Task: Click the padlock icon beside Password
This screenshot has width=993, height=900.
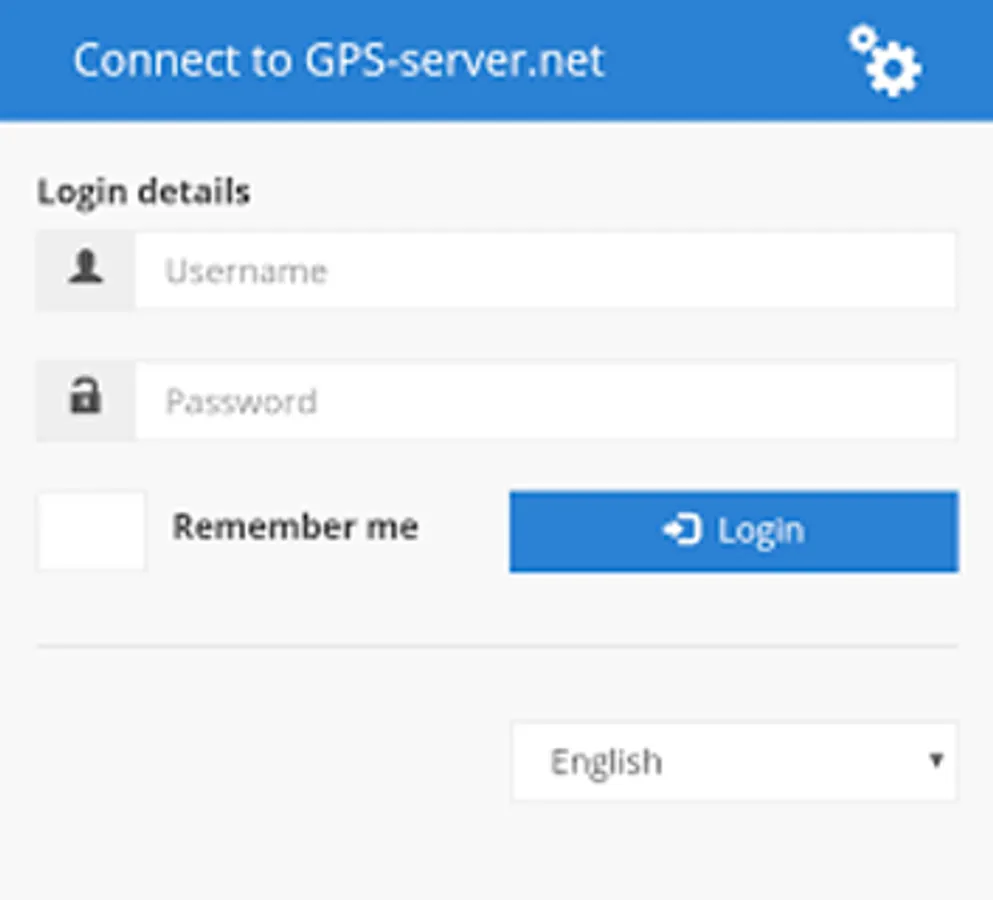Action: tap(85, 396)
